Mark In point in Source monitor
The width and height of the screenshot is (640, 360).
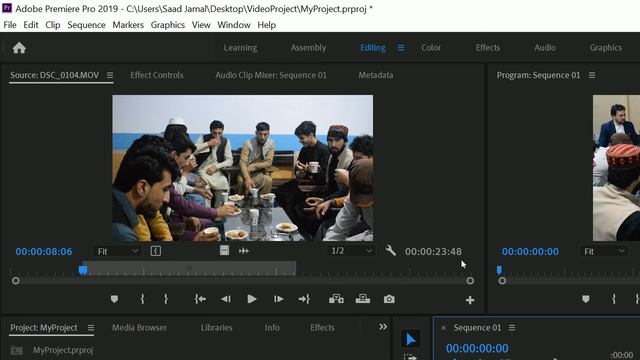[142, 299]
